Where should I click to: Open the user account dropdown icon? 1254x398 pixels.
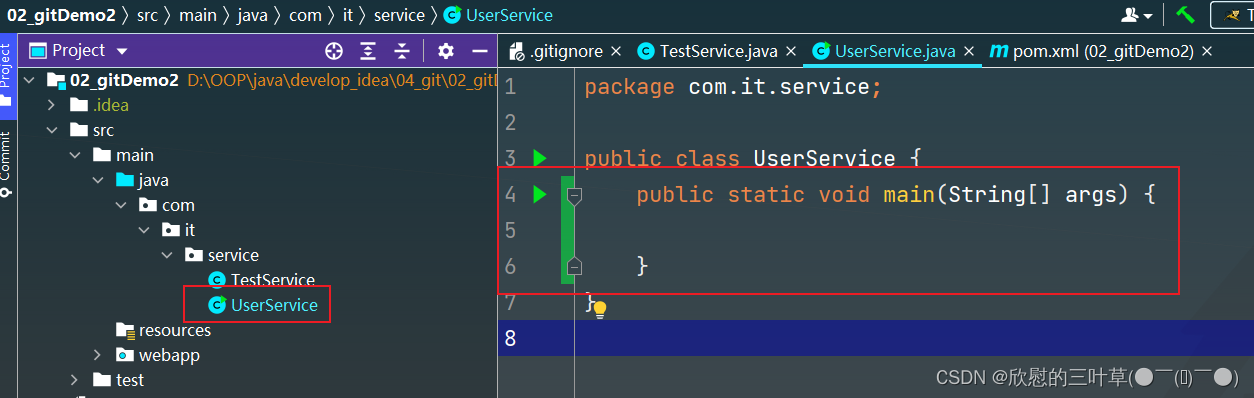click(x=1137, y=15)
